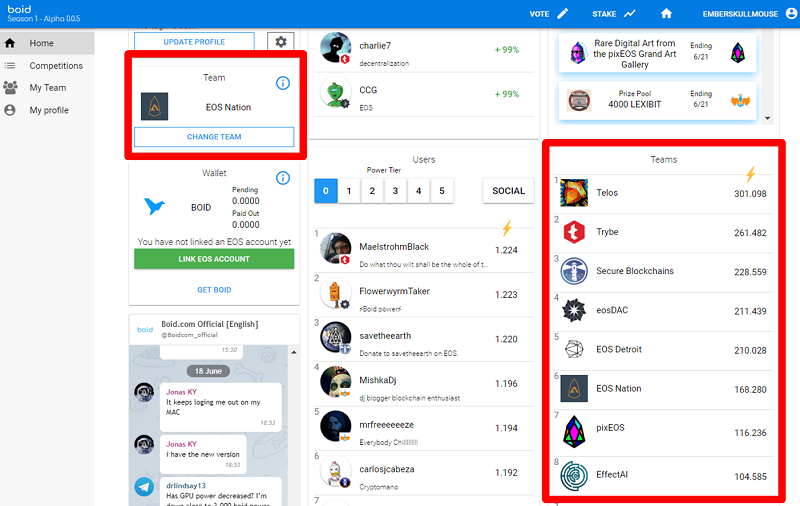Open Competitions in the sidebar
This screenshot has width=800, height=506.
tap(47, 66)
